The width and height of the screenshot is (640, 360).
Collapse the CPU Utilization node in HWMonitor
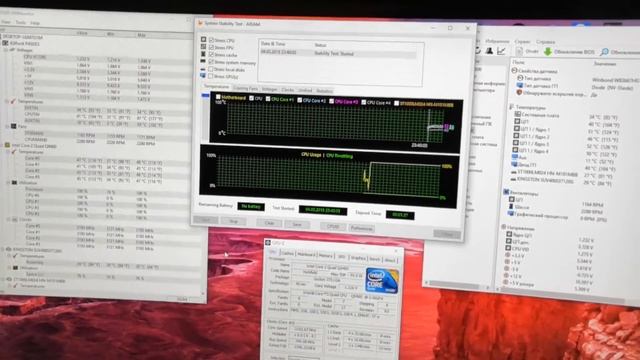(8, 182)
